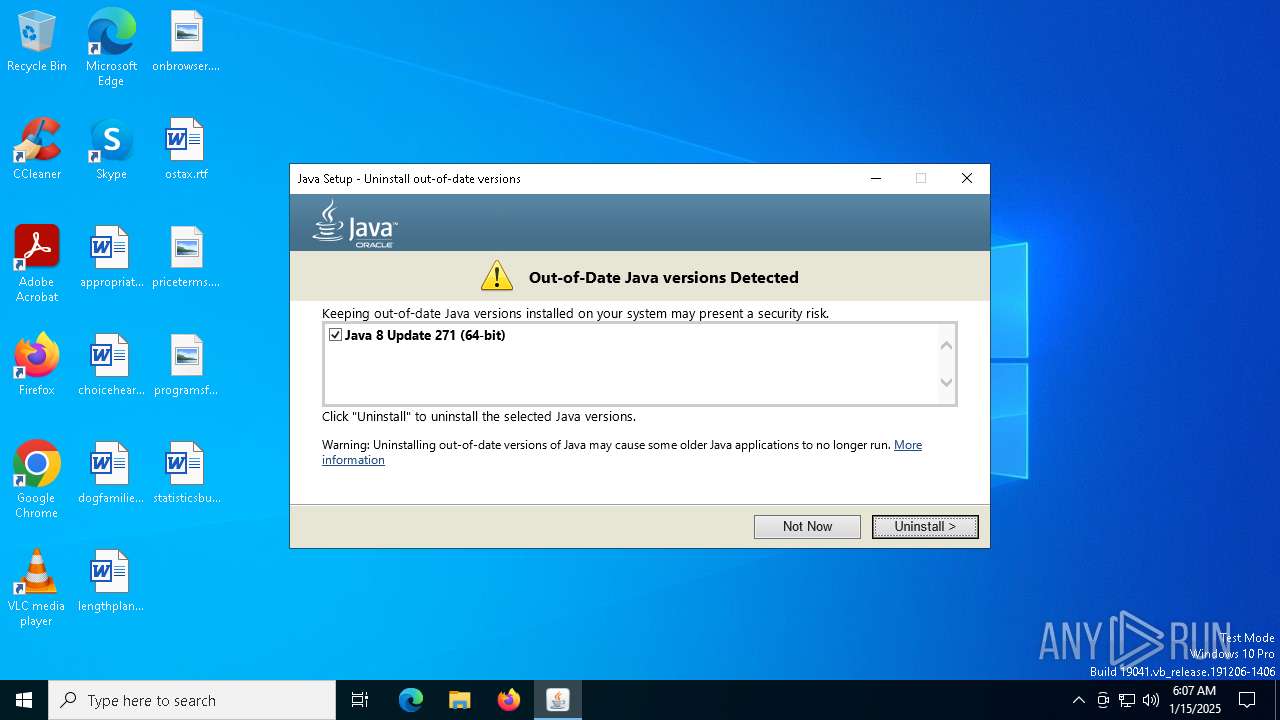Select the programsf... image file icon

point(186,365)
